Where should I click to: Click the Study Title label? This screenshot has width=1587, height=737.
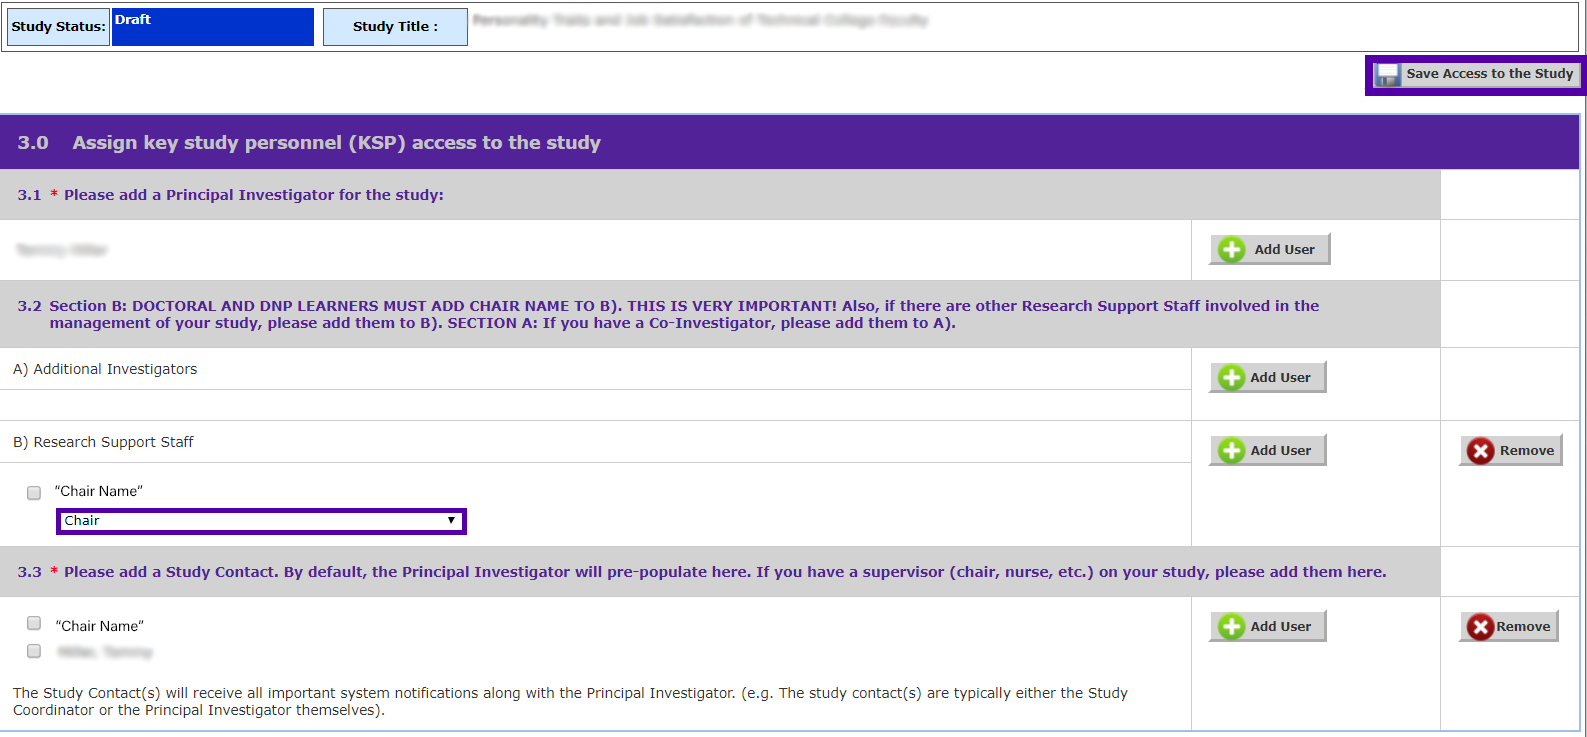[x=395, y=27]
